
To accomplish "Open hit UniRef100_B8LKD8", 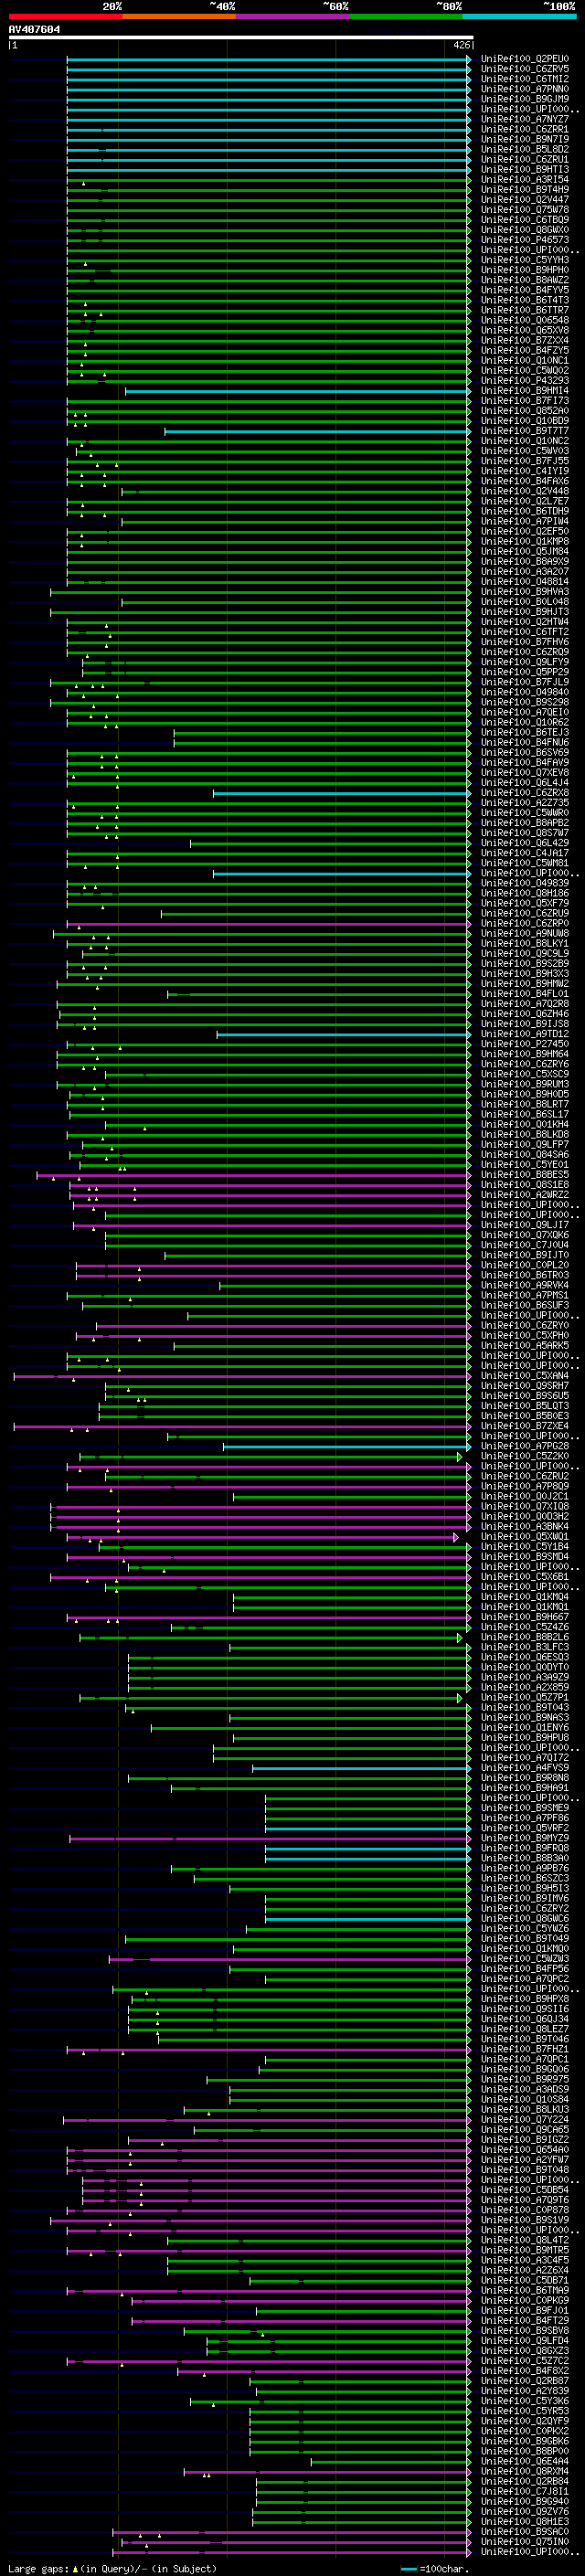I will coord(525,1134).
